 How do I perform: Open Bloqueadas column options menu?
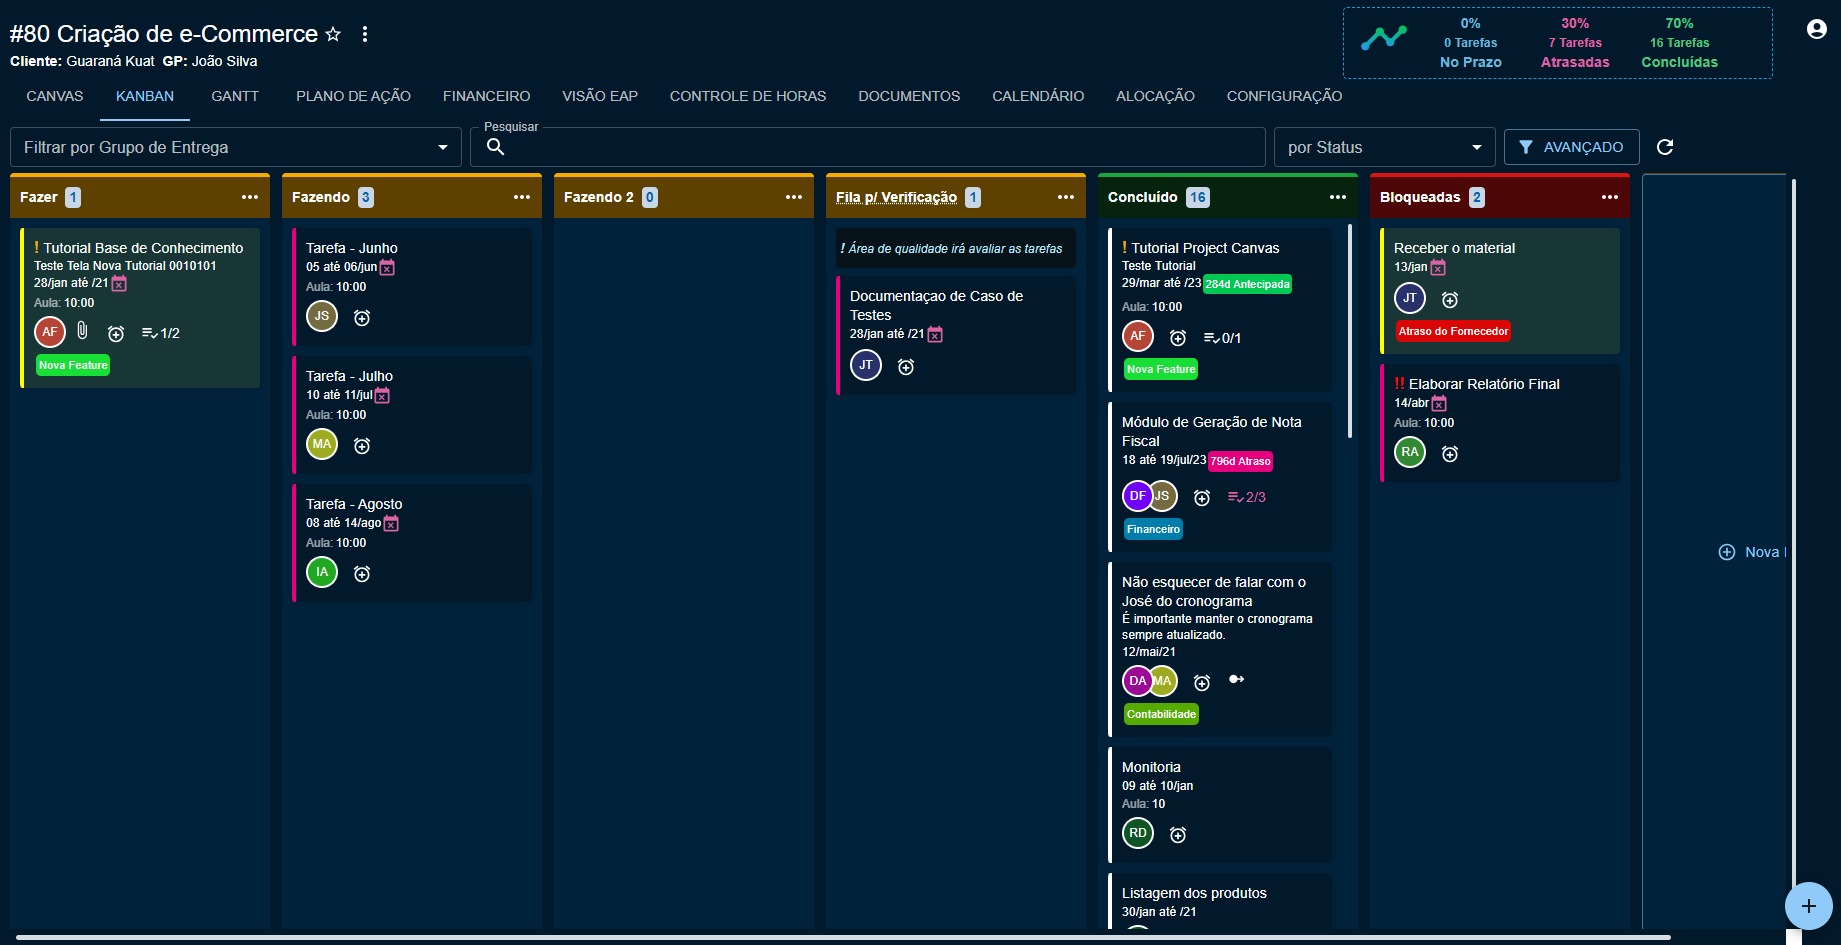(1610, 197)
